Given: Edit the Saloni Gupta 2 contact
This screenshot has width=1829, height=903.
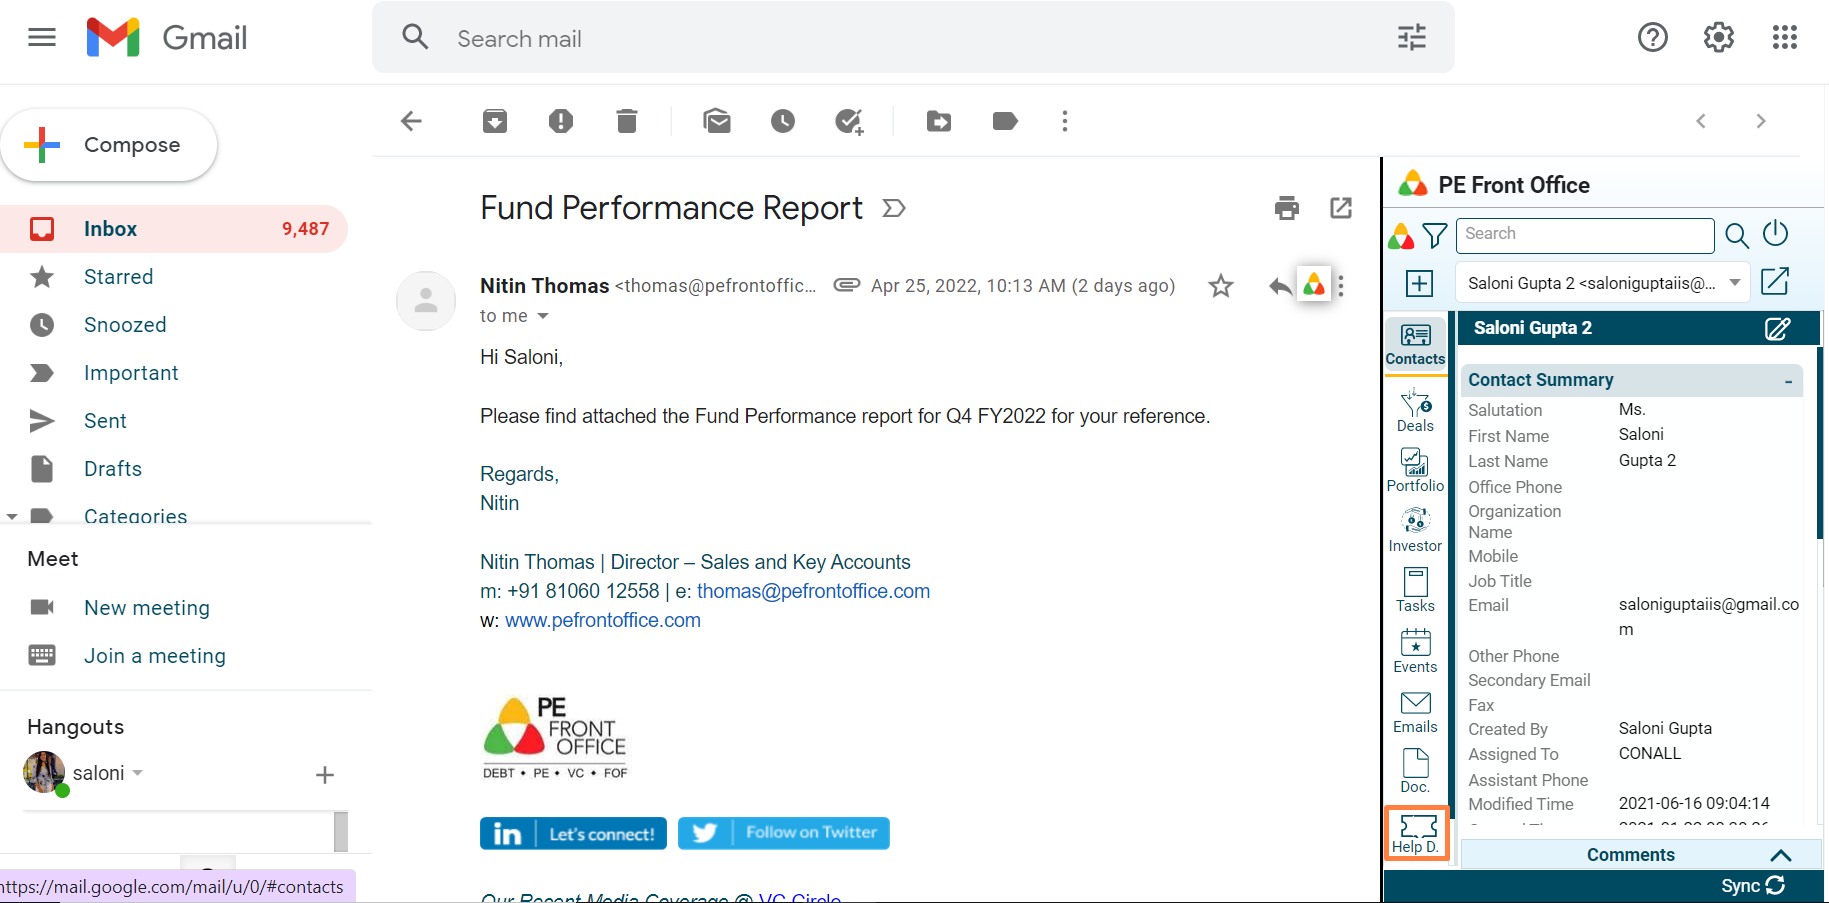Looking at the screenshot, I should point(1777,329).
